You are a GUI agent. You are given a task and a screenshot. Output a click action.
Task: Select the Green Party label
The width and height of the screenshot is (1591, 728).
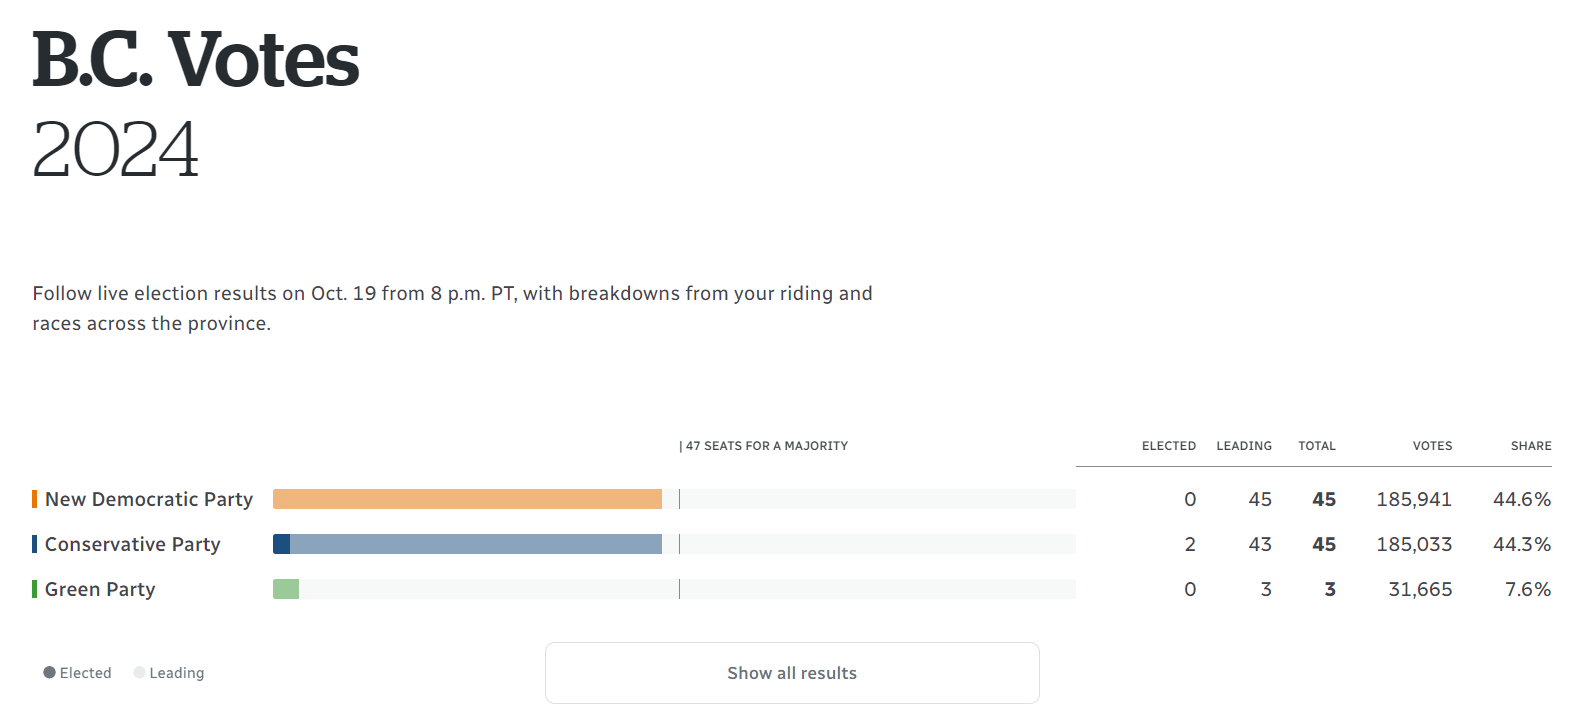pos(100,589)
